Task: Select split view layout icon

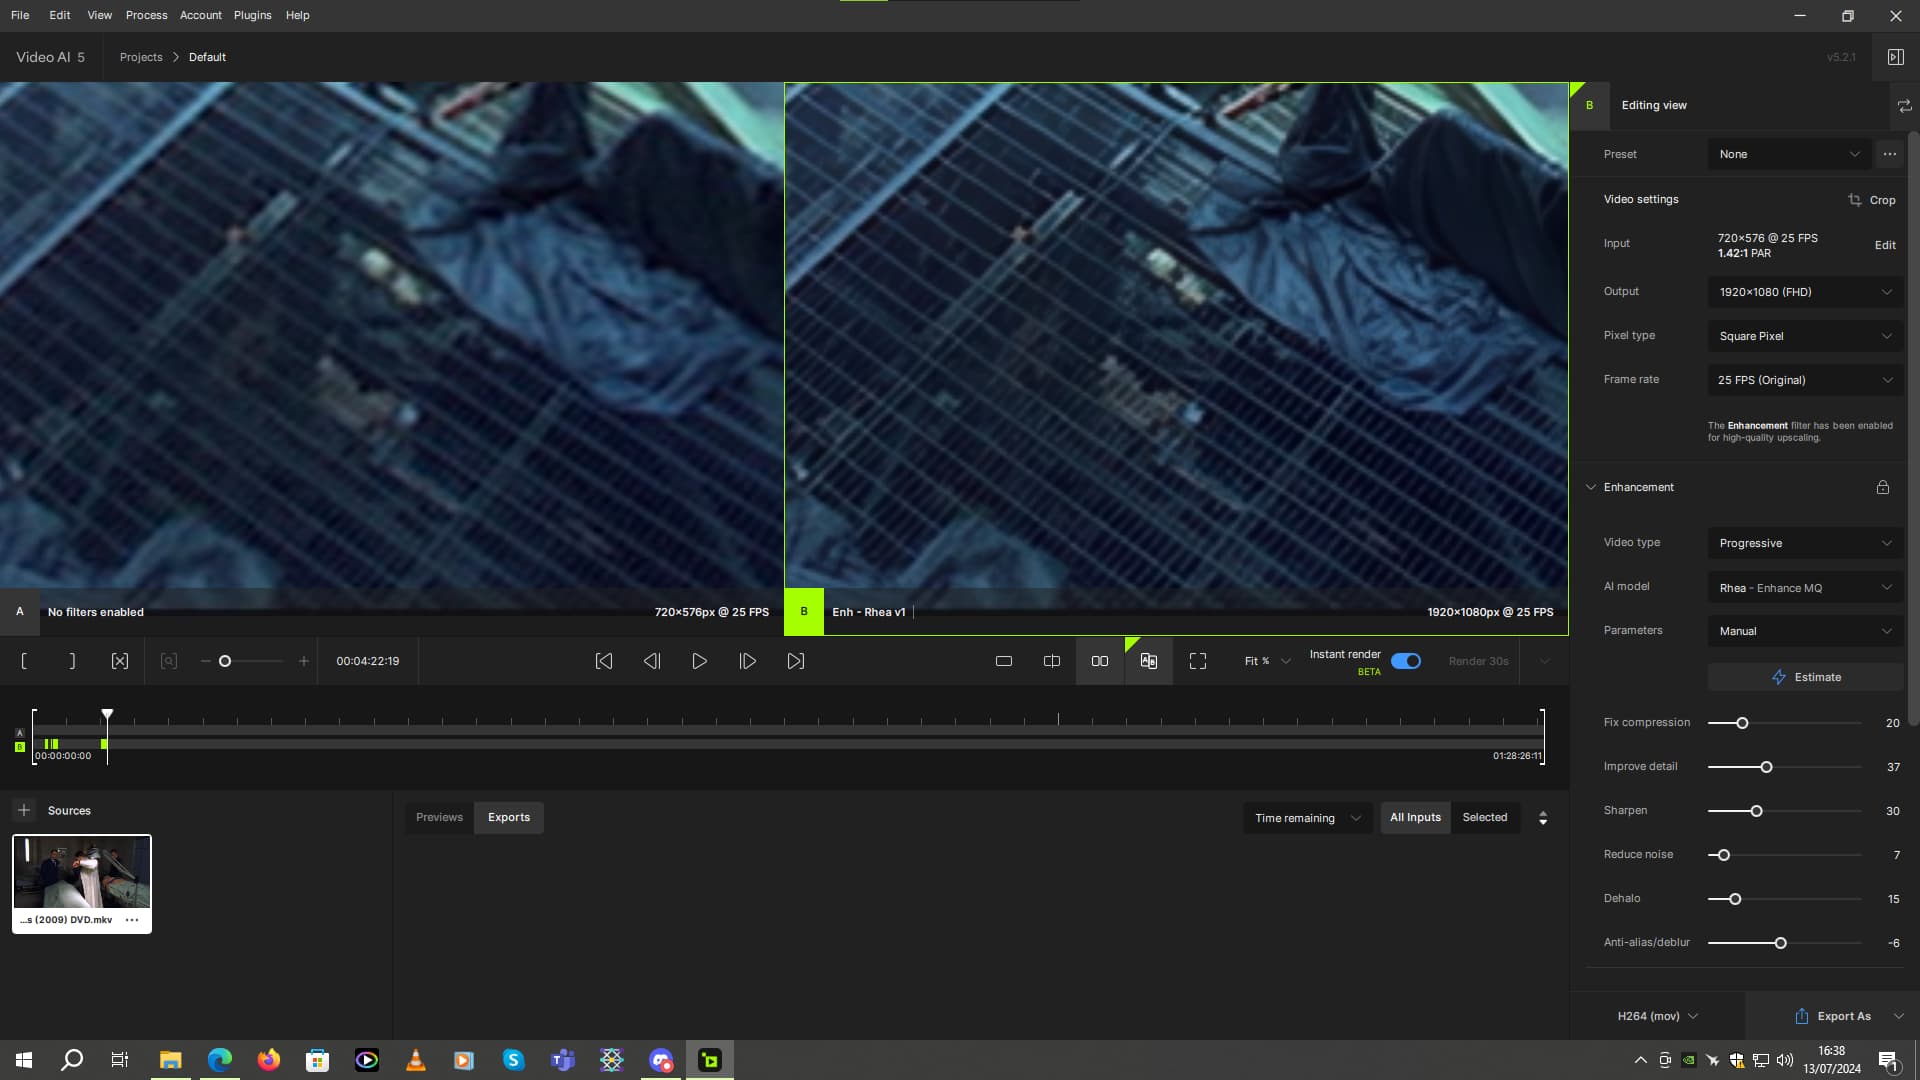Action: pyautogui.click(x=1052, y=661)
